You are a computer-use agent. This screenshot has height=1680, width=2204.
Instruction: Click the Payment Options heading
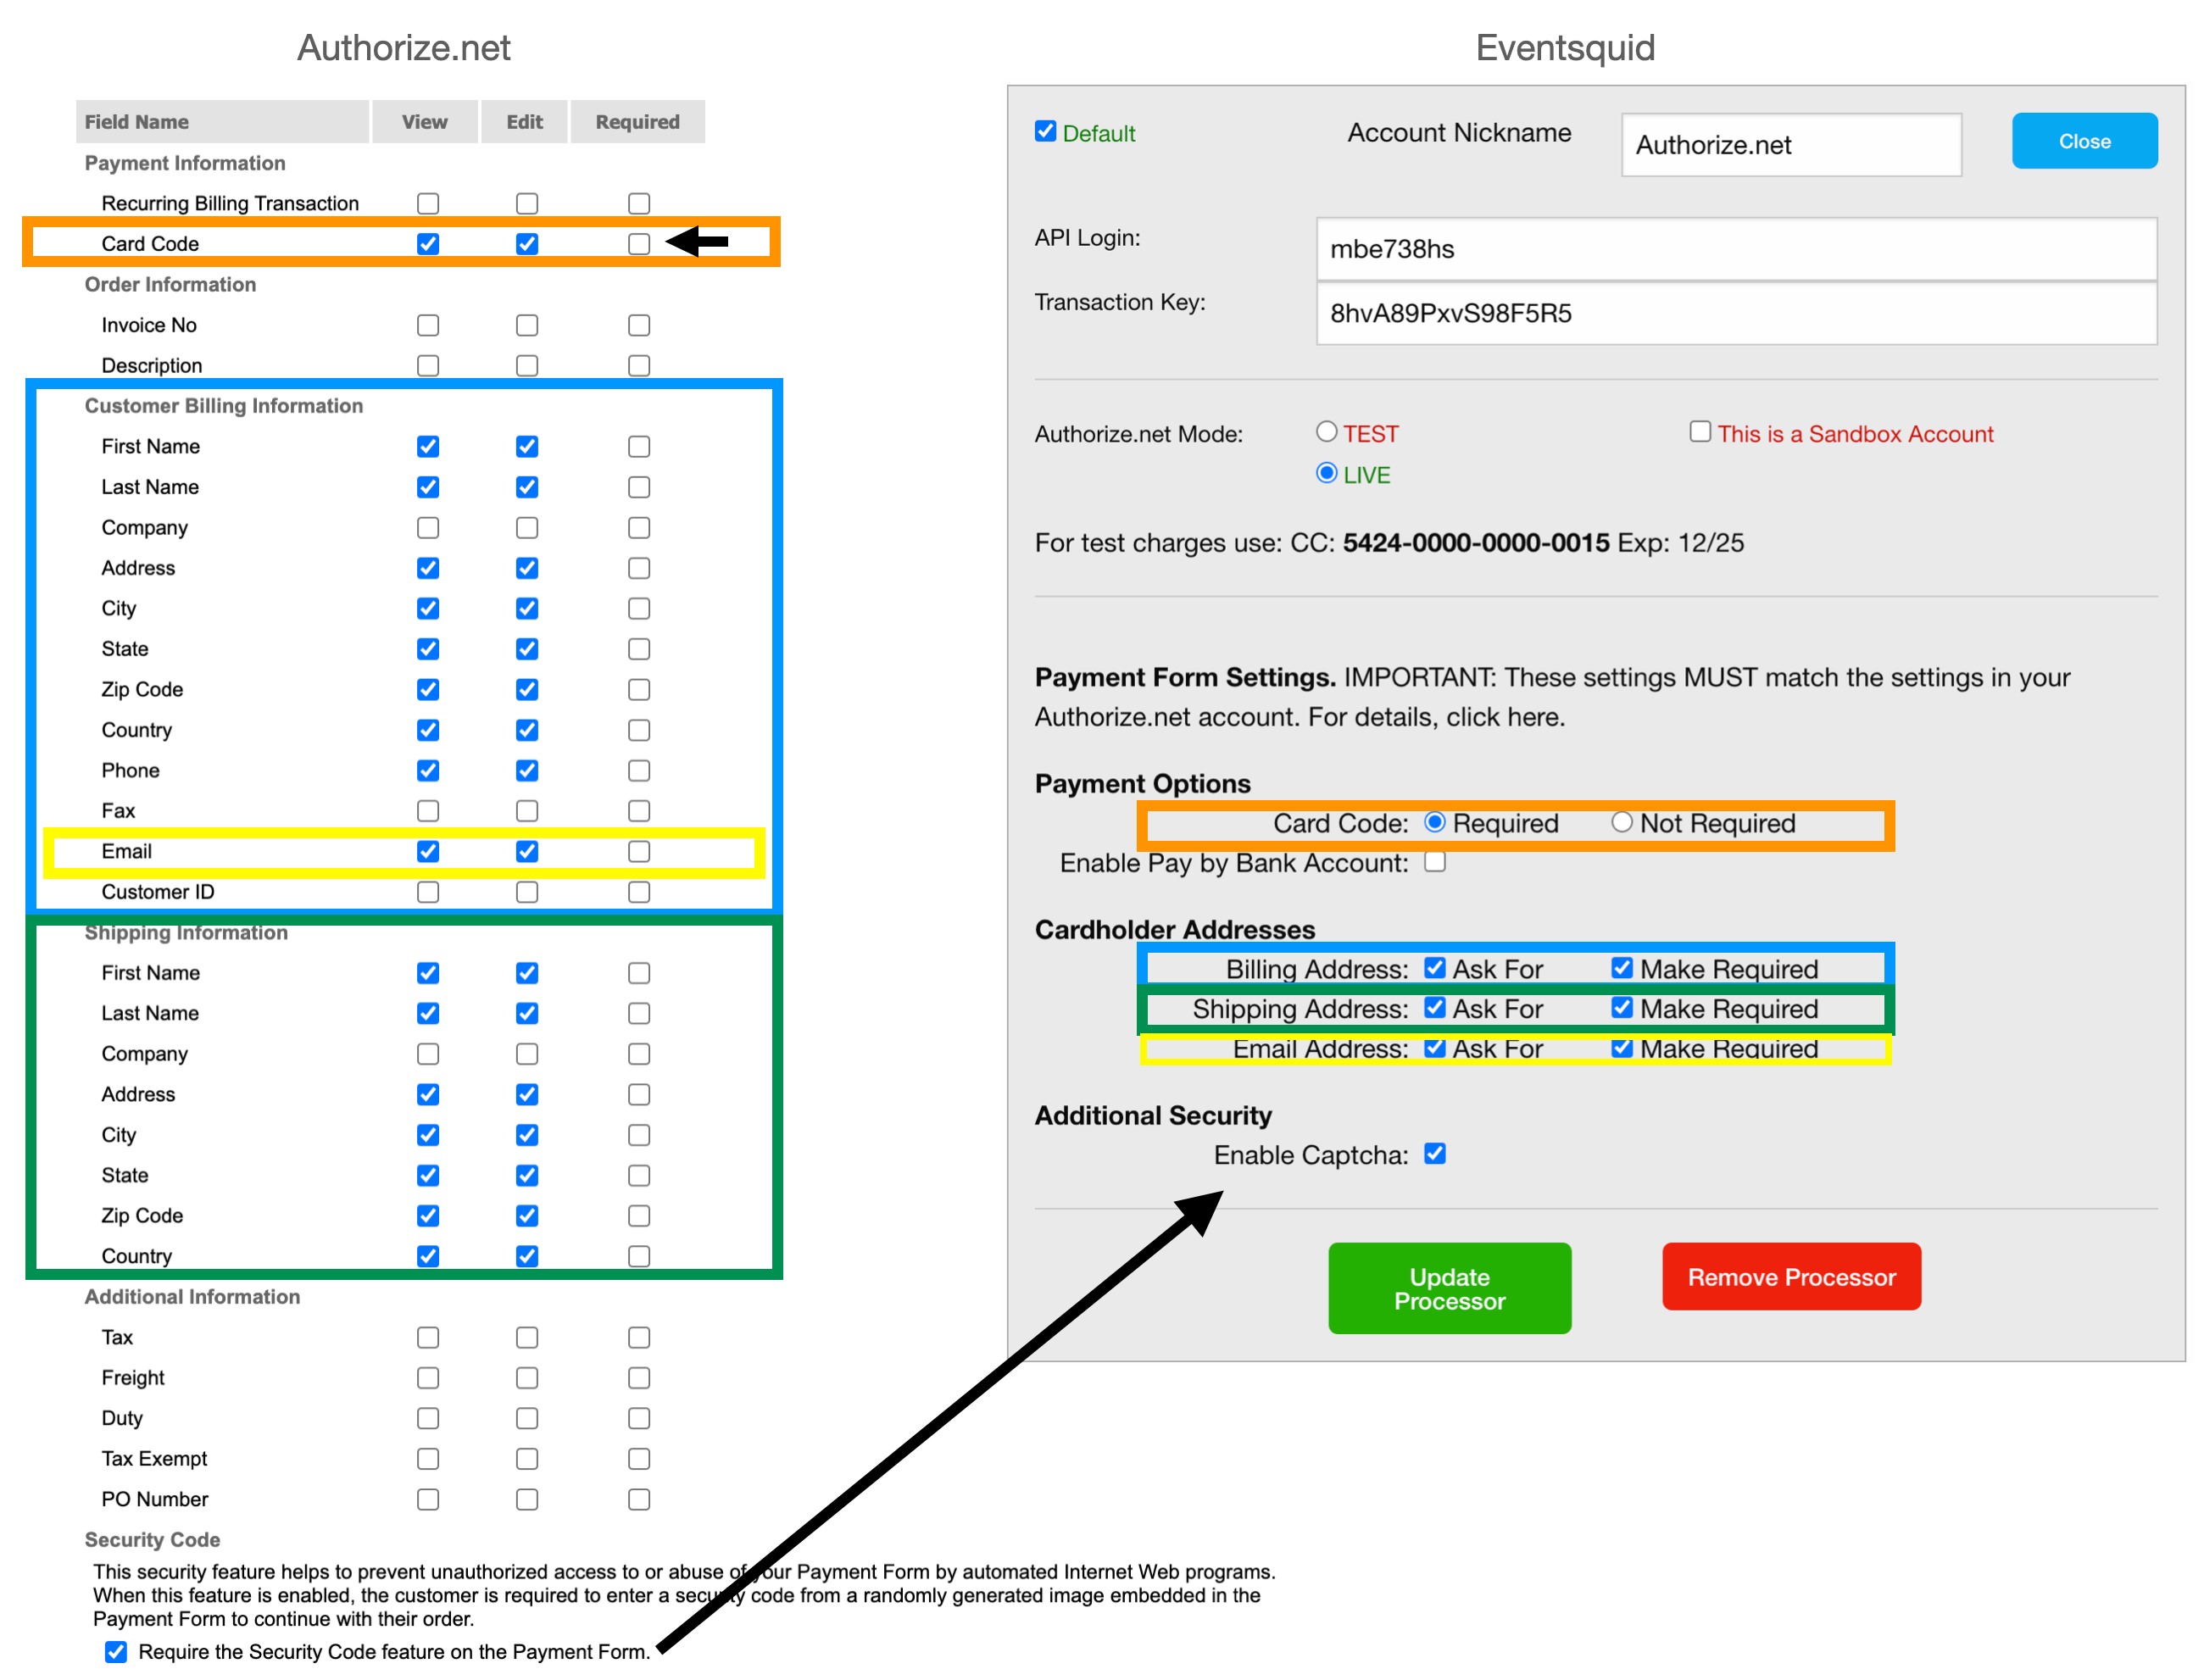[1142, 783]
